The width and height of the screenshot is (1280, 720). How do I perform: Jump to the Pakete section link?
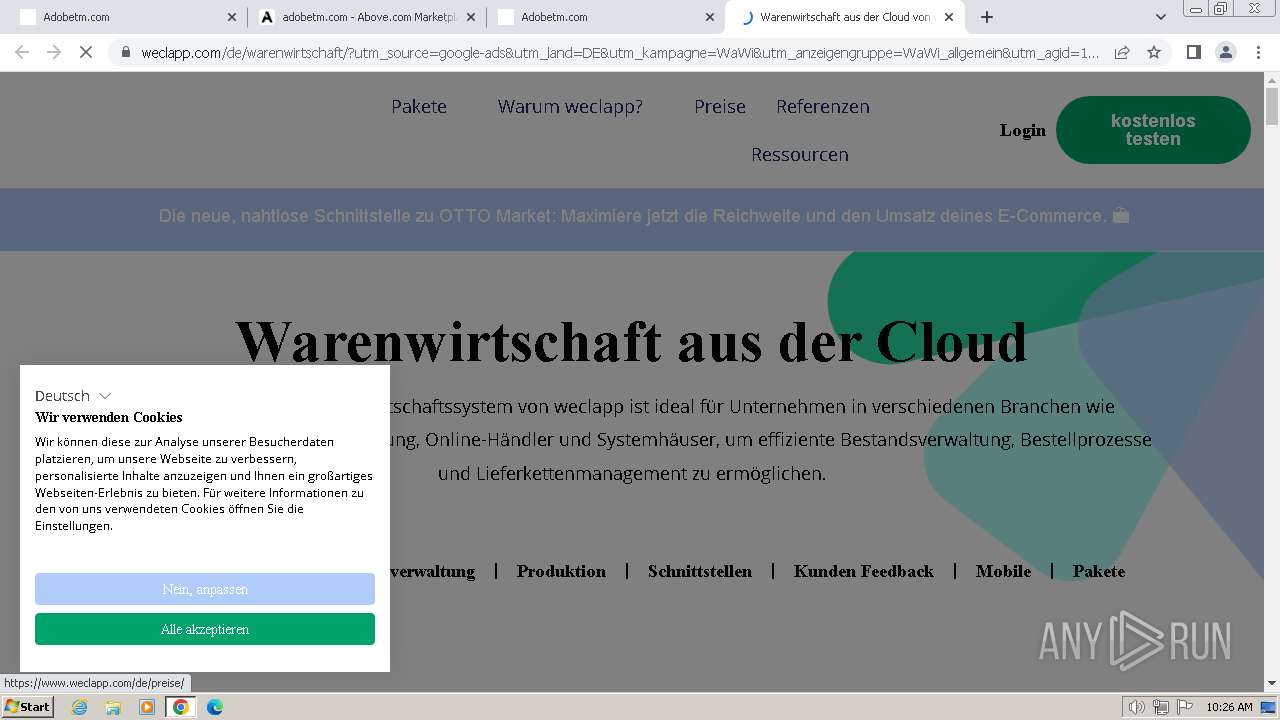(x=1099, y=571)
